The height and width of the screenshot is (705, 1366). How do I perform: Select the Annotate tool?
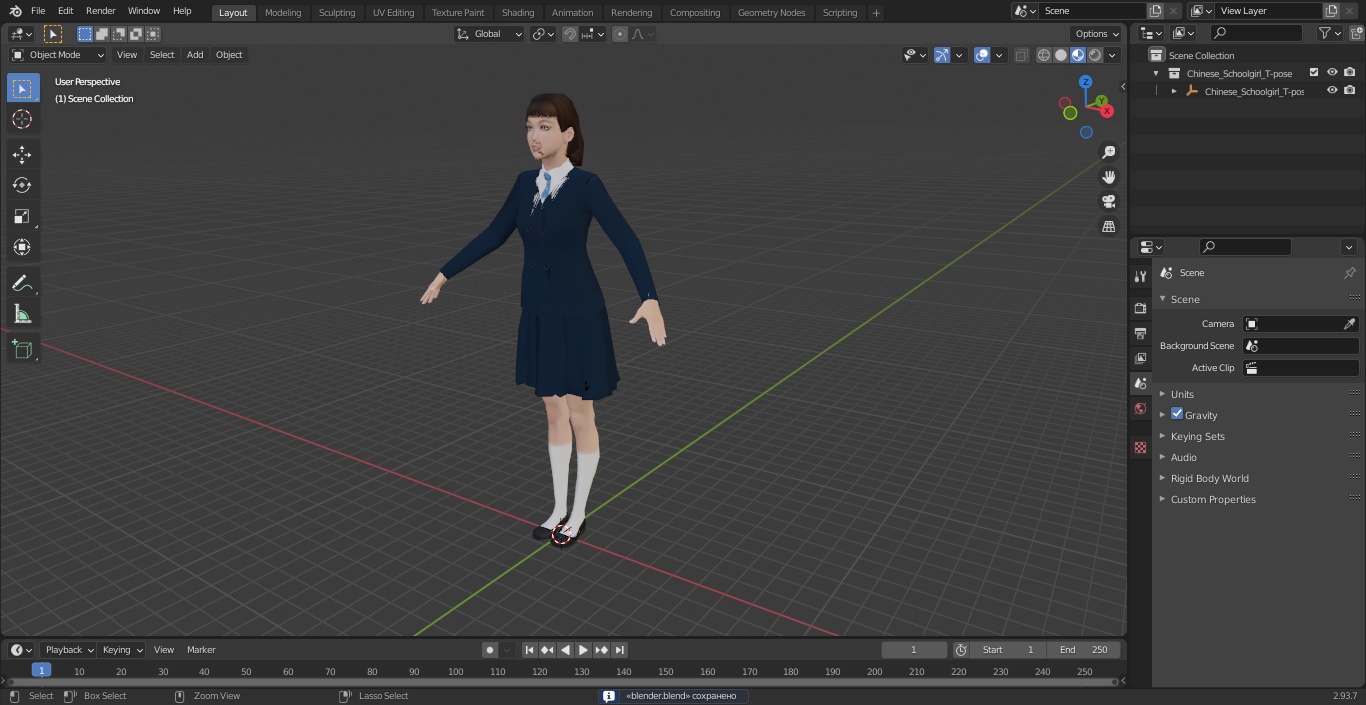(x=22, y=283)
